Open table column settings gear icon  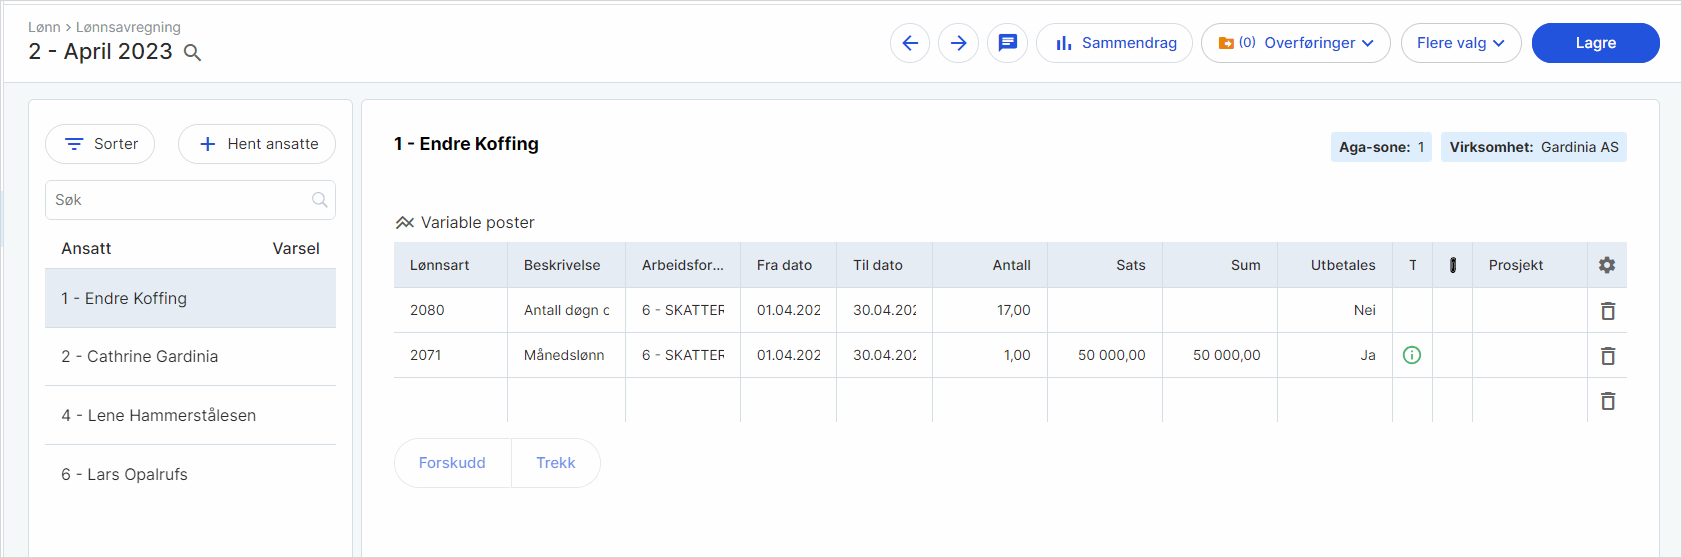pyautogui.click(x=1607, y=265)
